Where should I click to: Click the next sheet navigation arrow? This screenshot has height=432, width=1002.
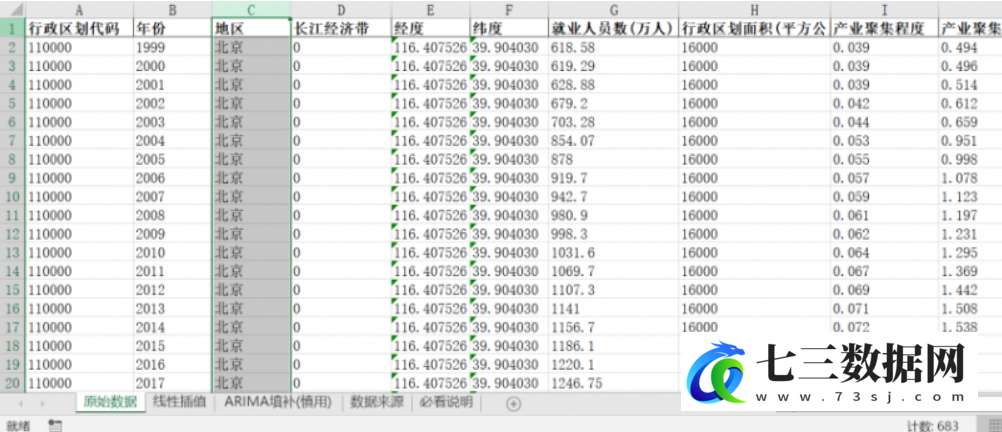[x=43, y=403]
